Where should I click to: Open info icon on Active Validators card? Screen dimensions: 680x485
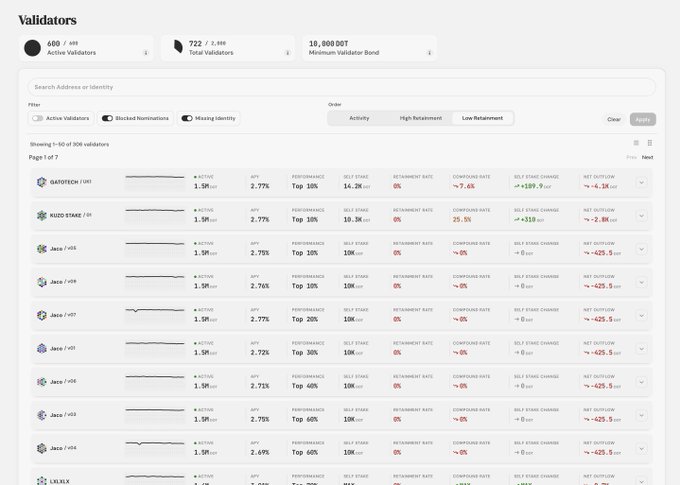click(x=146, y=53)
